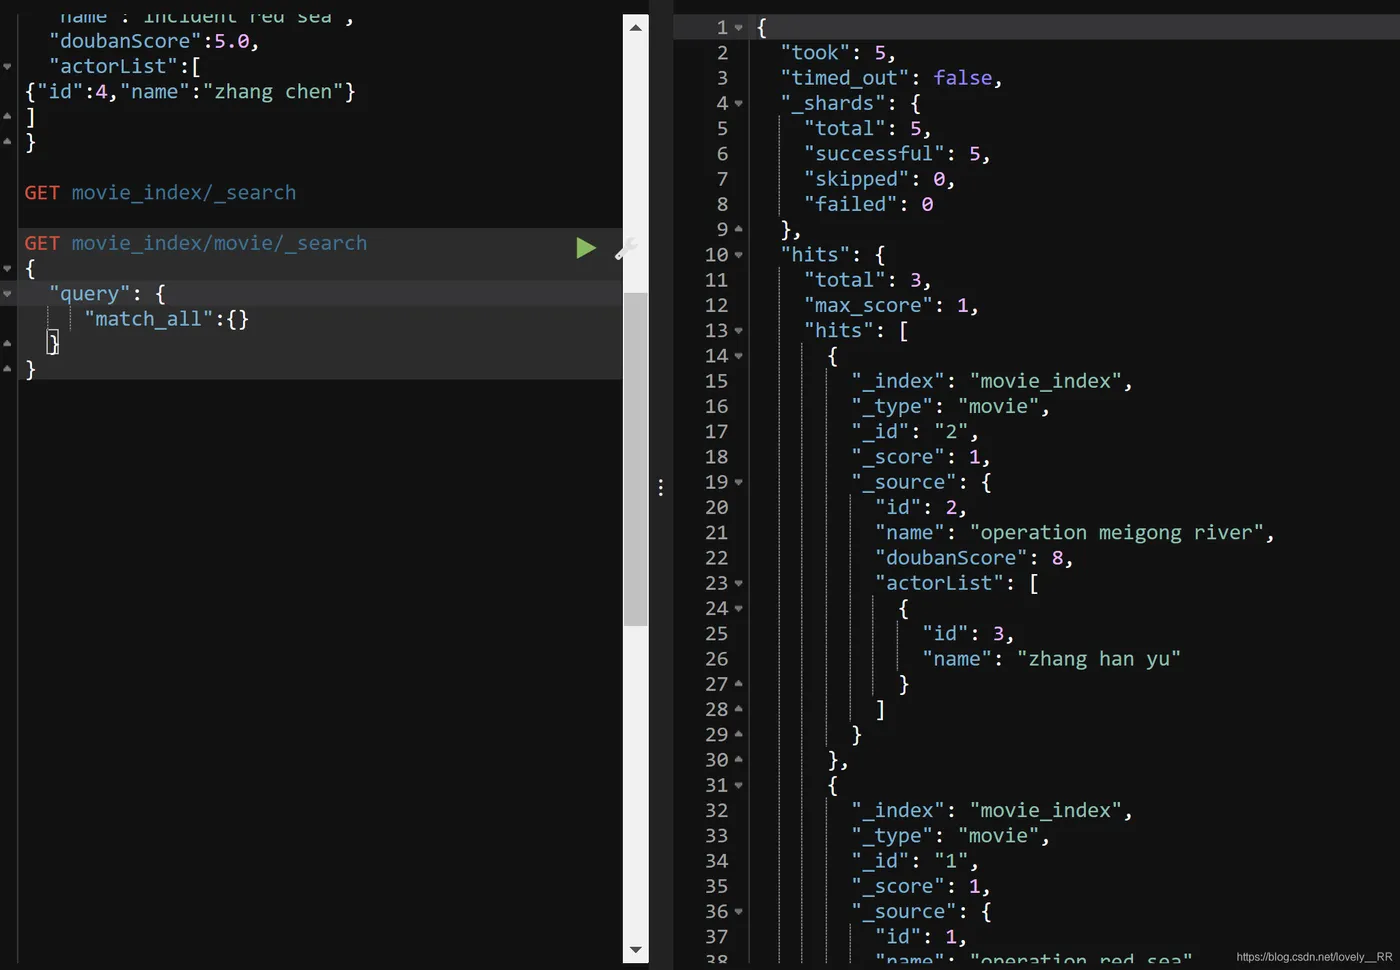Collapse "_source" block on line 36
The height and width of the screenshot is (970, 1400).
[x=739, y=912]
